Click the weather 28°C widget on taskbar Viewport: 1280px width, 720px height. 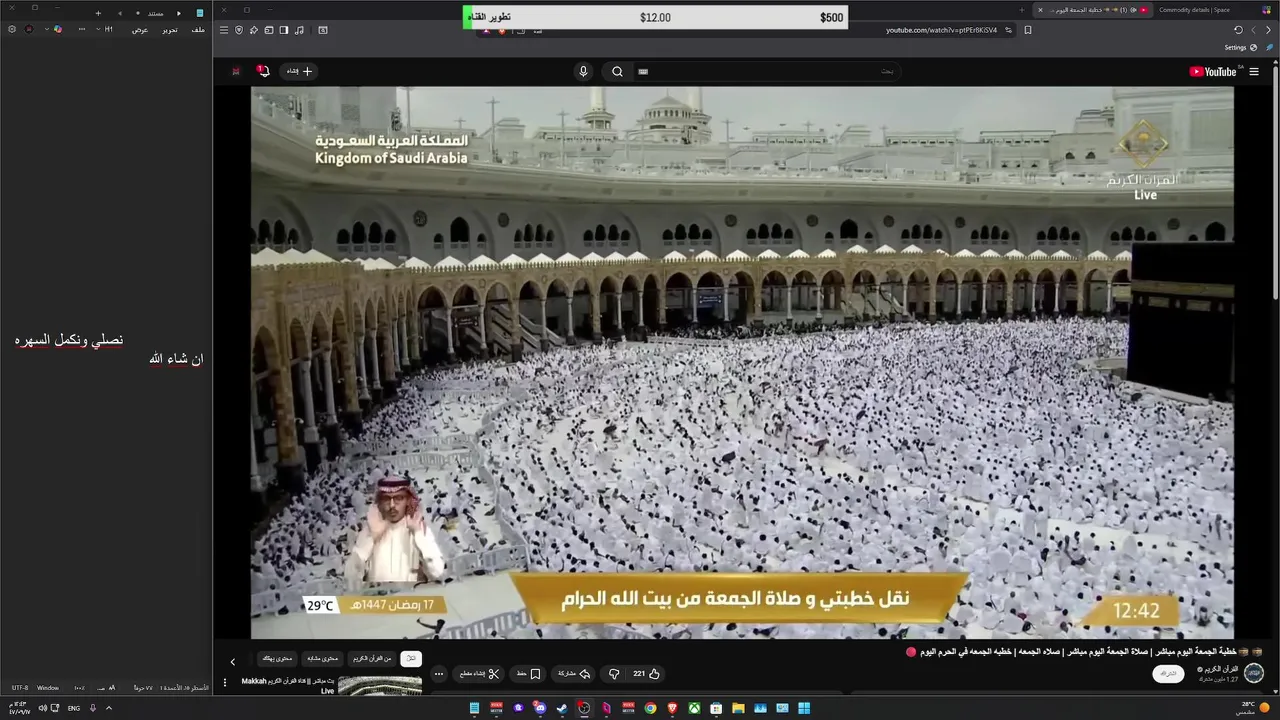1252,707
